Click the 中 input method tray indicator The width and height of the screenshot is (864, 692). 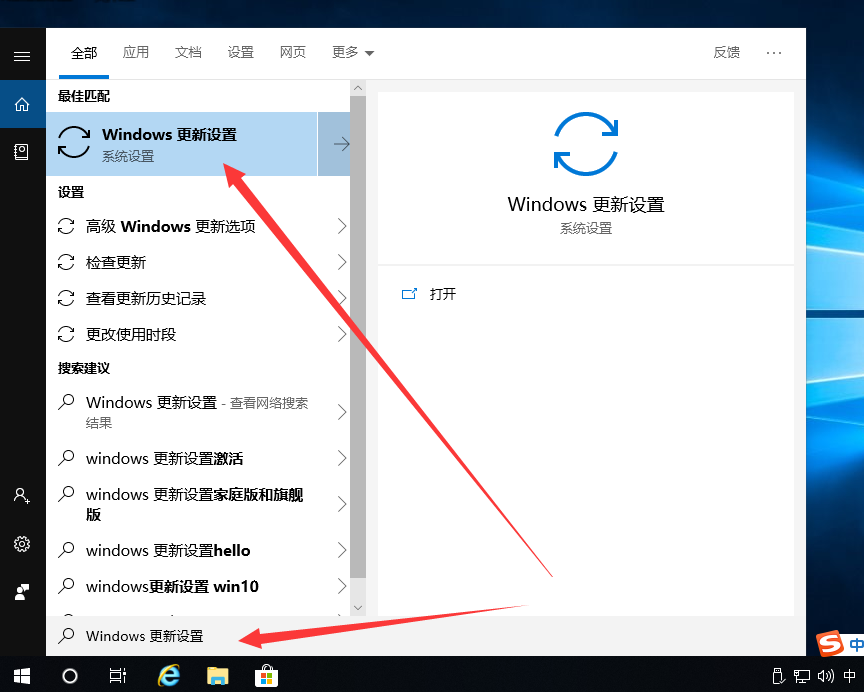(849, 676)
